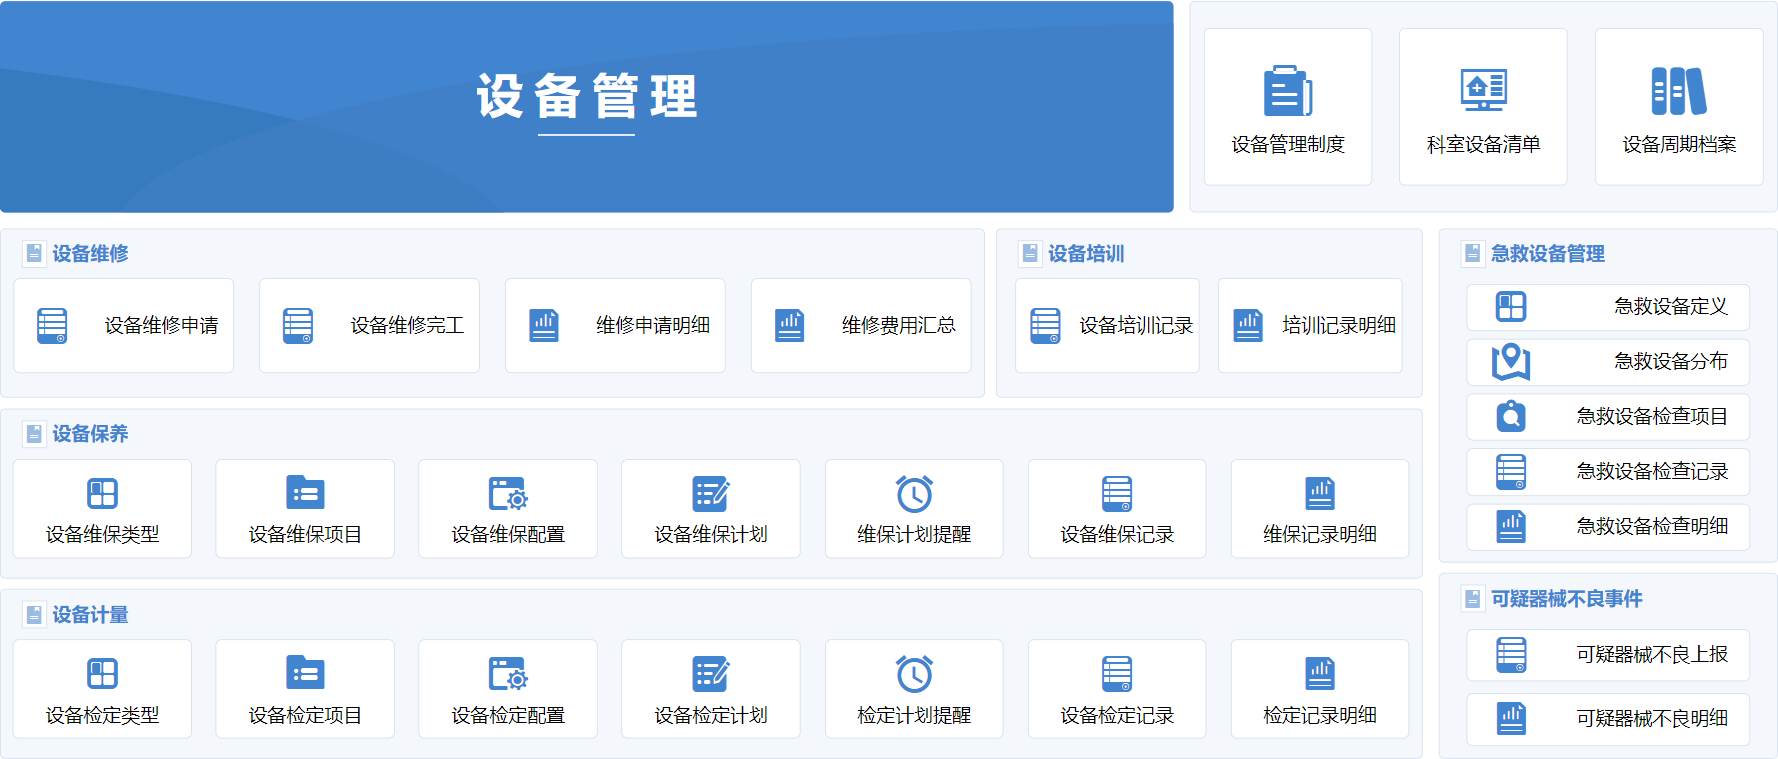
Task: Click the 检定记录明细 chart icon
Action: (x=1320, y=674)
